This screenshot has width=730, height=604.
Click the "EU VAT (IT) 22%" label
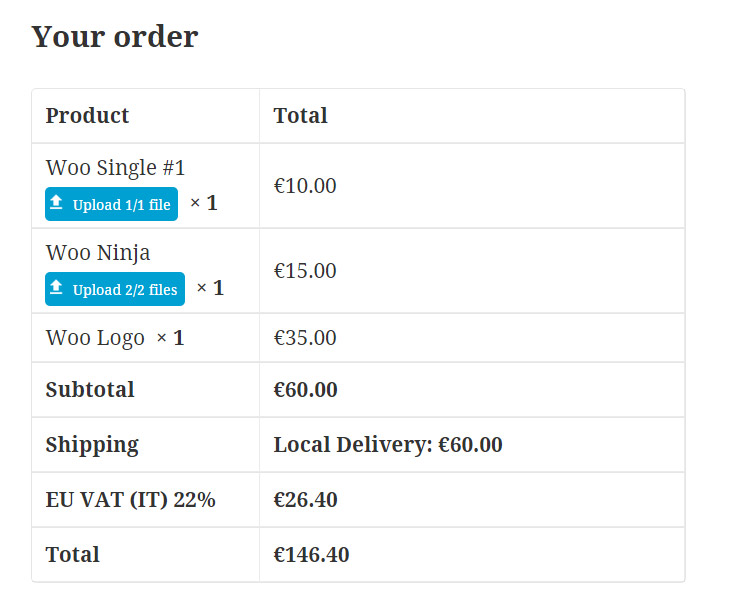click(130, 499)
